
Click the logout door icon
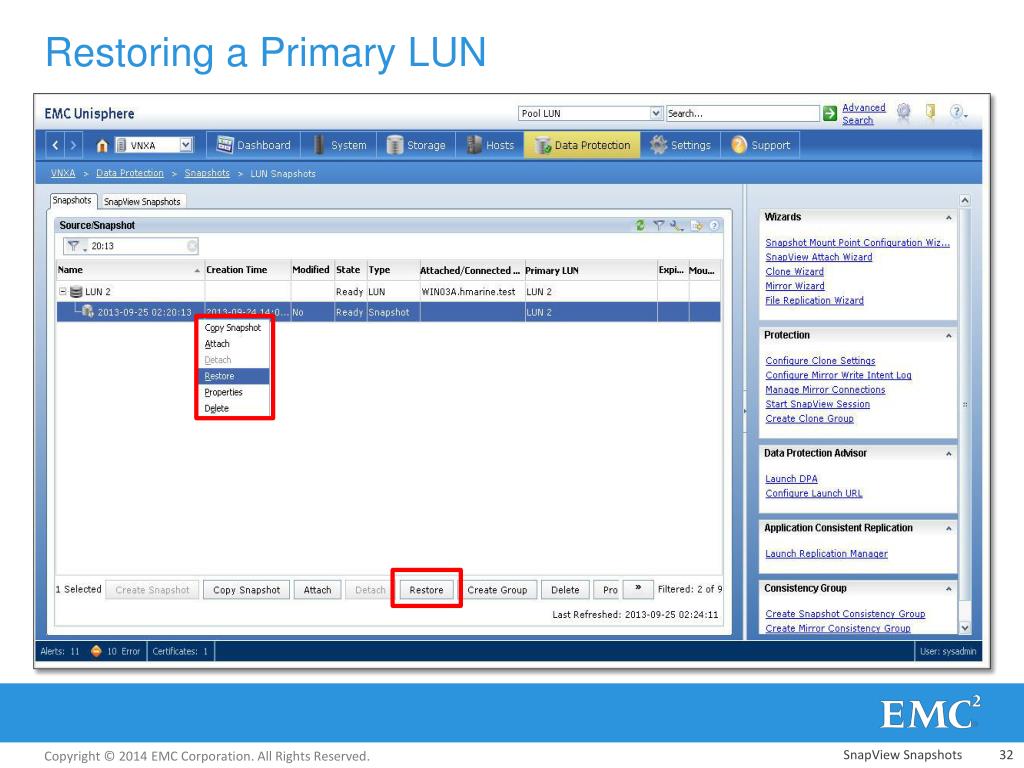(931, 112)
